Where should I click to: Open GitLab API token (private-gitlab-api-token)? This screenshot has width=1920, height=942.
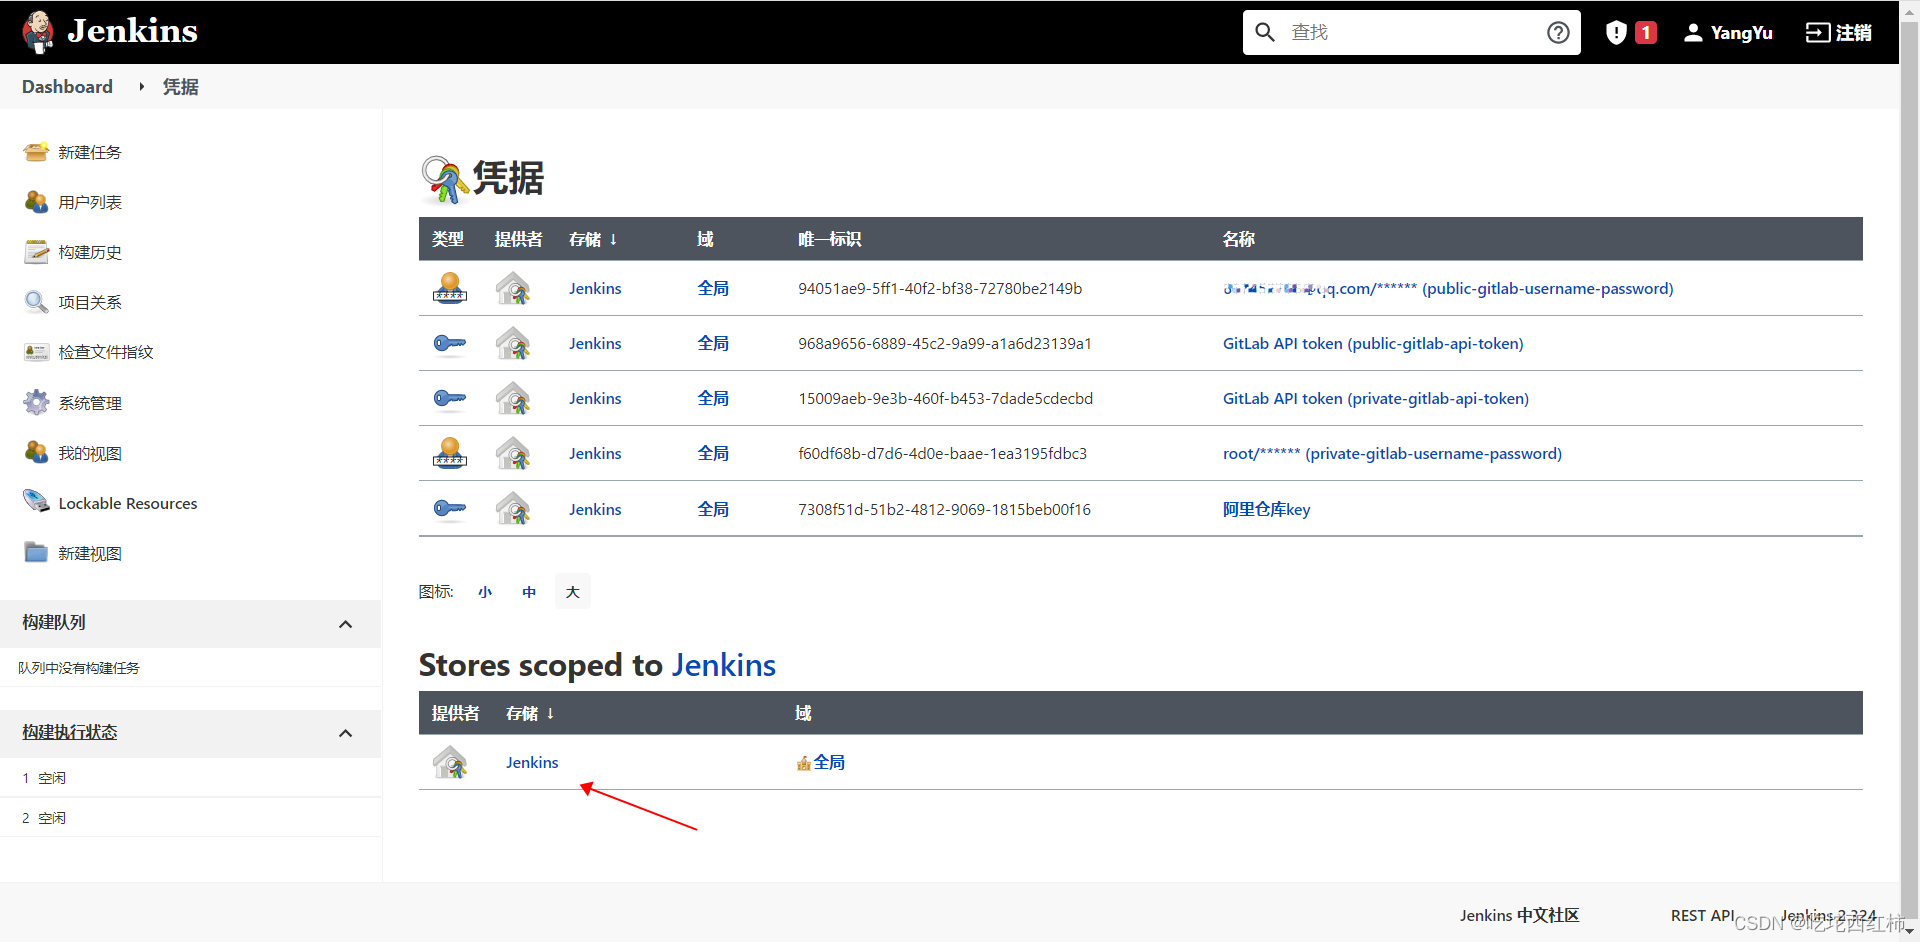pos(1376,398)
